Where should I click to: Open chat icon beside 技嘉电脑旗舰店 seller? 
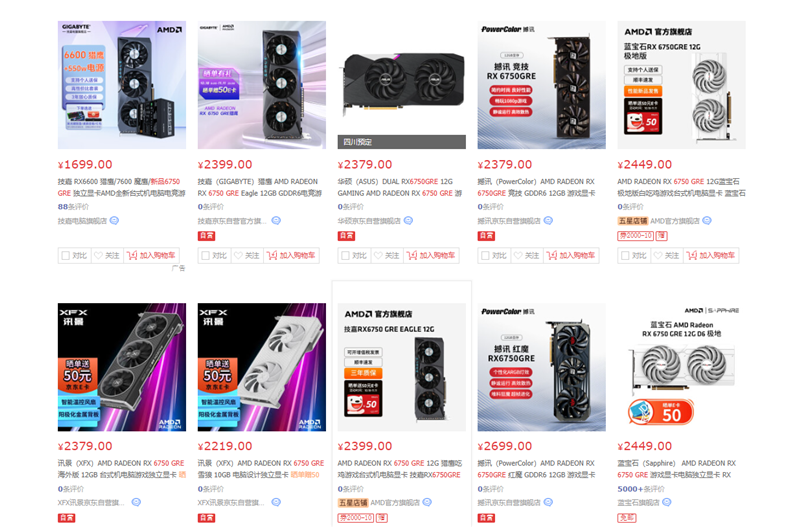114,220
